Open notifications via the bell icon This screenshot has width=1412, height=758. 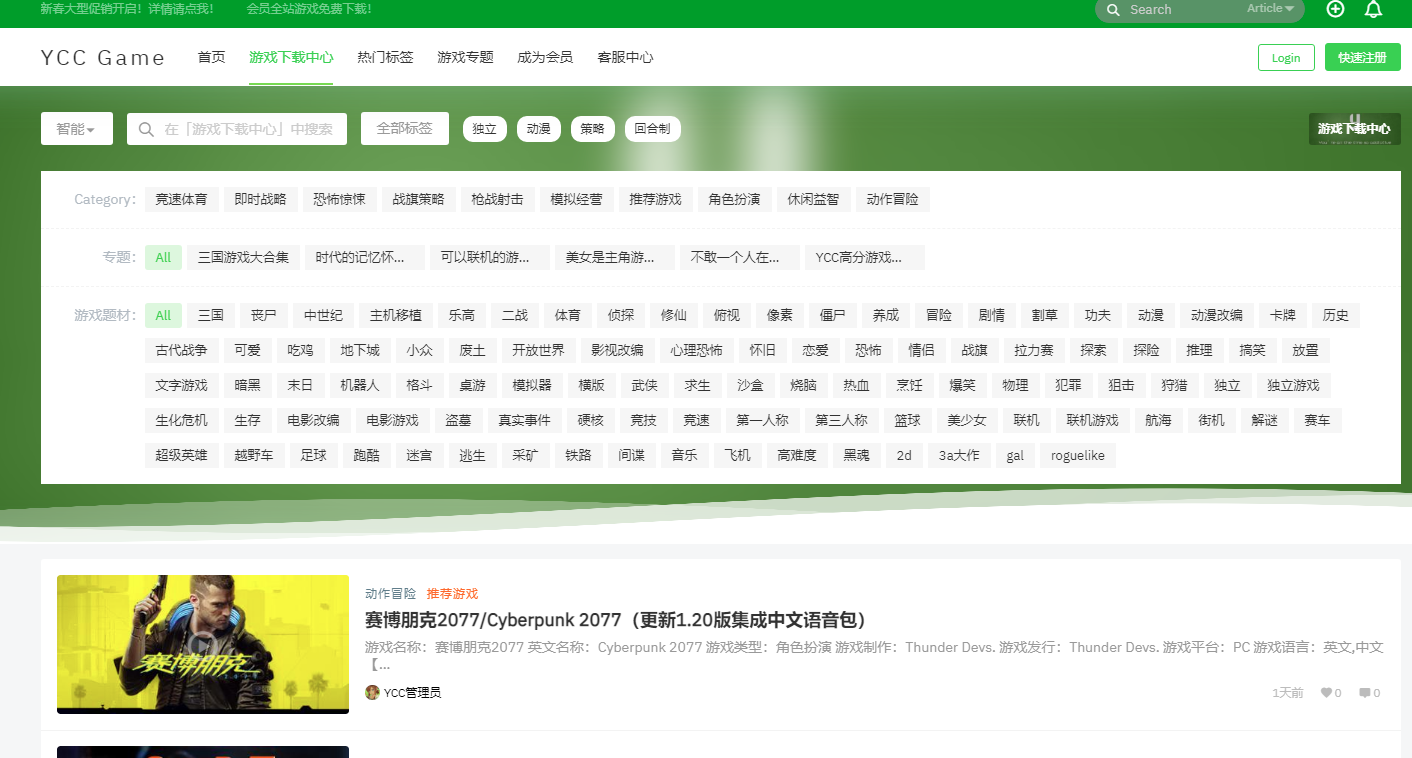1373,9
